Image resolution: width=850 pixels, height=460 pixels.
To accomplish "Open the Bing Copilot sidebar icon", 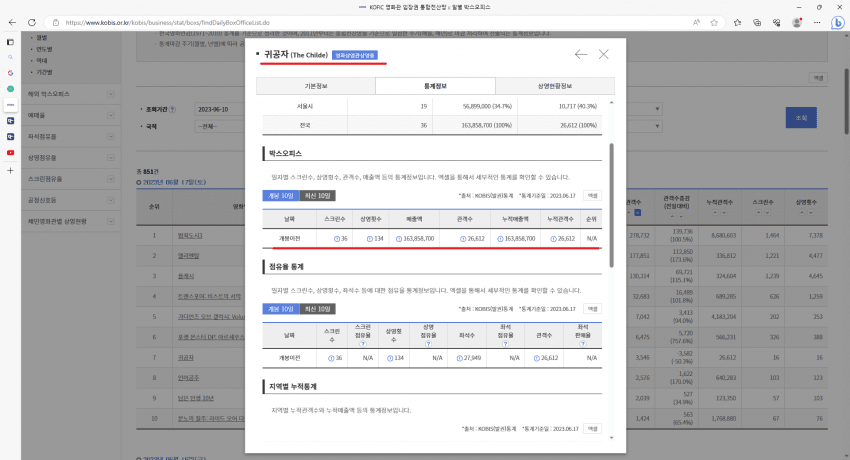I will coord(838,23).
